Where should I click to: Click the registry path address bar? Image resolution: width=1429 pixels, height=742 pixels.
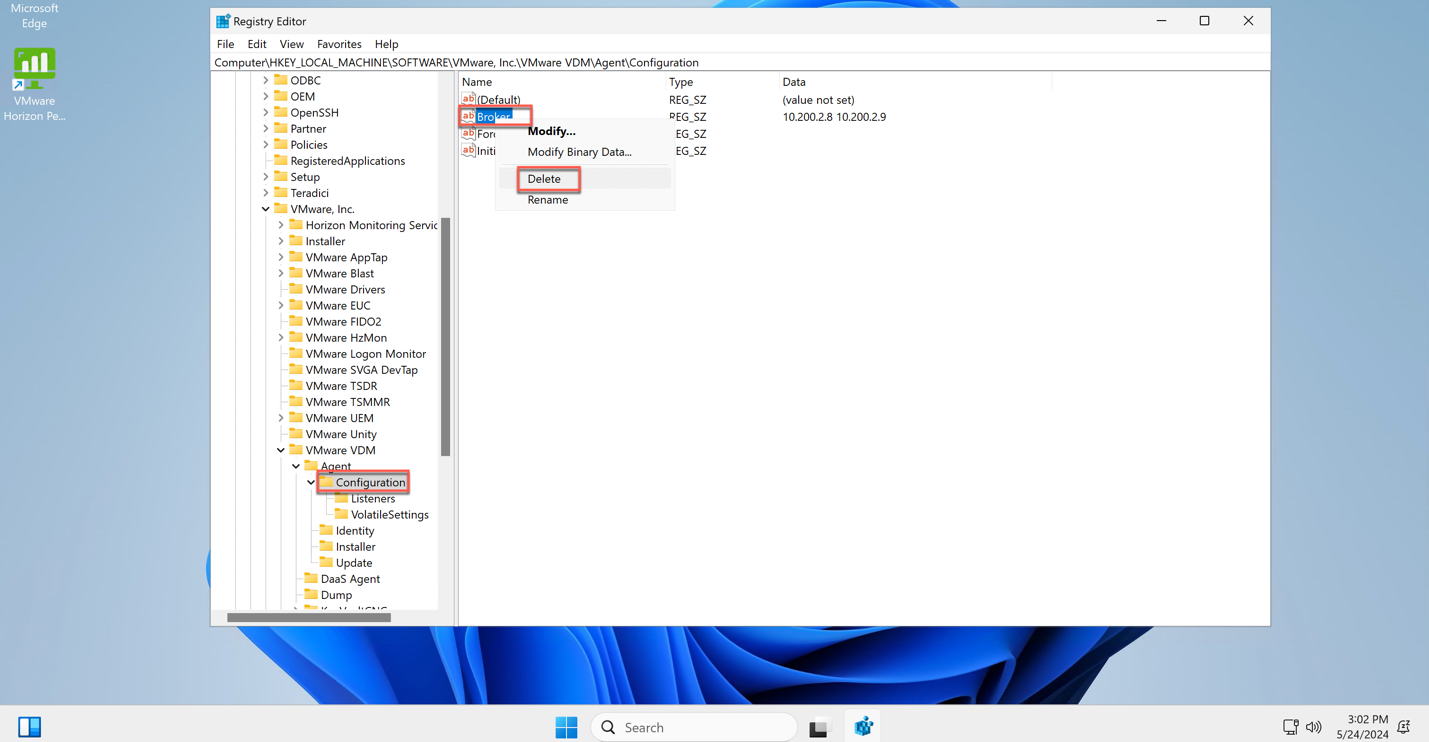(740, 62)
